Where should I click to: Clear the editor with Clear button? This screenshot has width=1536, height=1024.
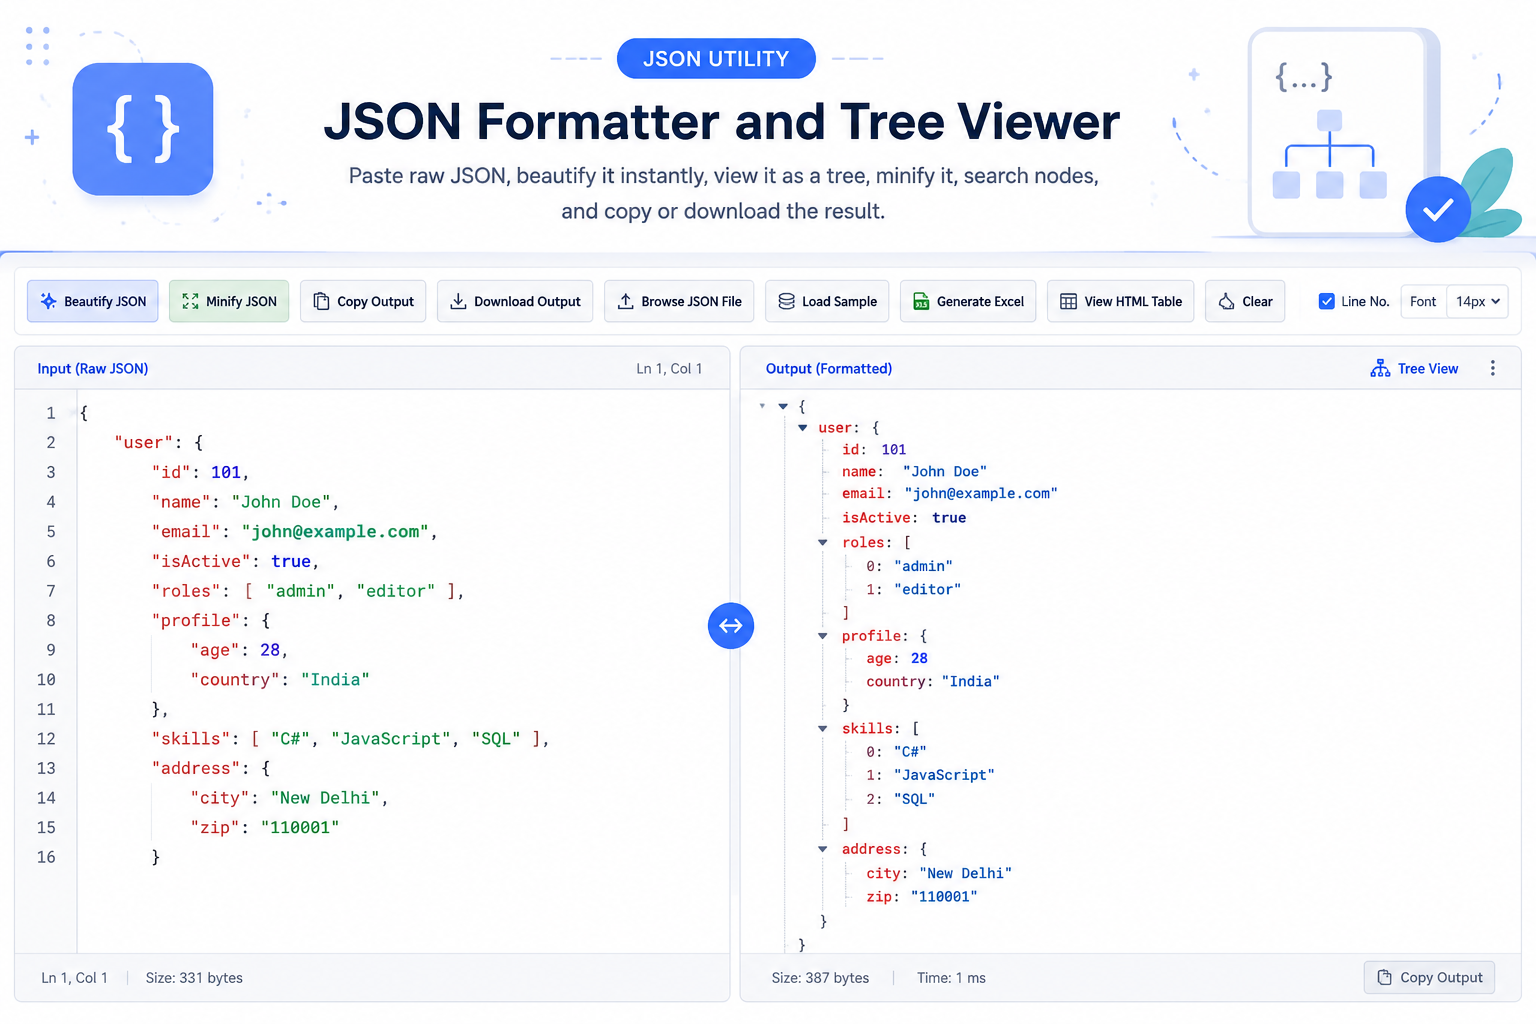point(1245,301)
